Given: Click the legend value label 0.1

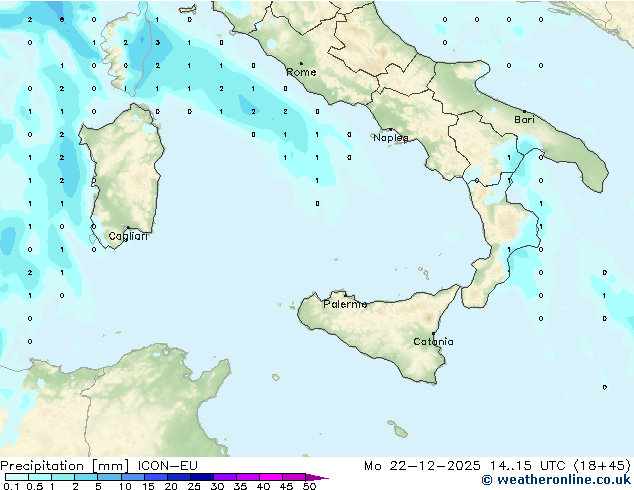Looking at the screenshot, I should point(11,486).
